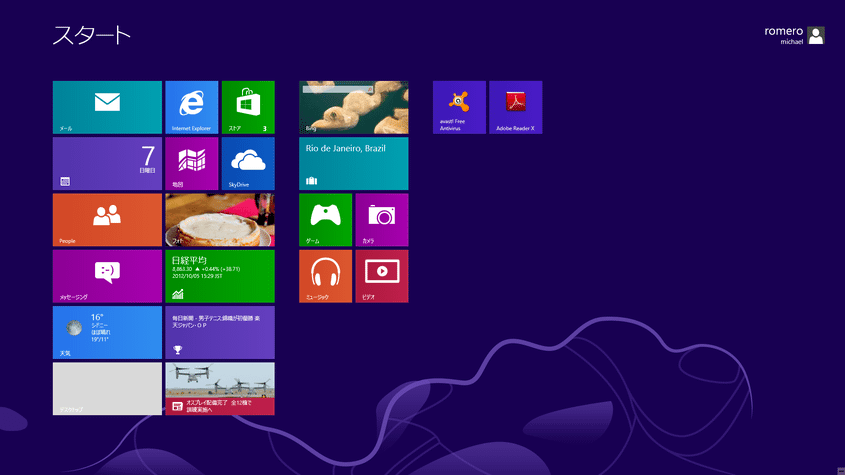
Task: Click the romero user account picture
Action: click(816, 35)
